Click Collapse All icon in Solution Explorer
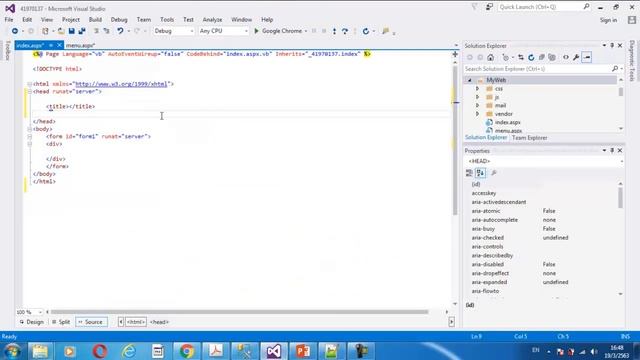The width and height of the screenshot is (640, 360). 542,58
